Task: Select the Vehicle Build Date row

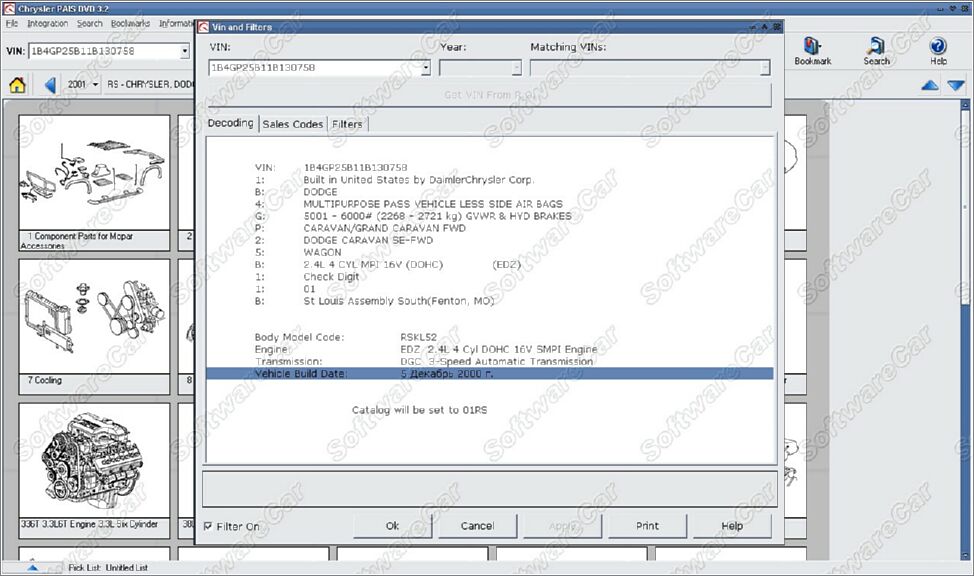Action: (x=489, y=374)
